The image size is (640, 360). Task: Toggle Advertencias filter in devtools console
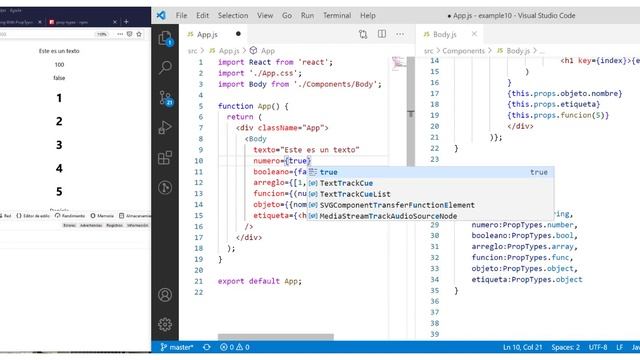[x=91, y=225]
